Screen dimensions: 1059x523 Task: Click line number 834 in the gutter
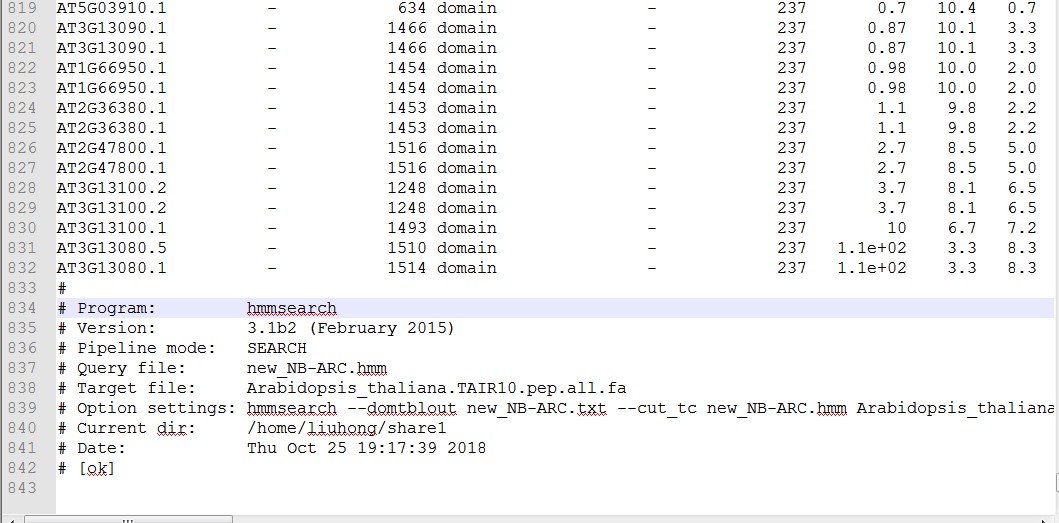[x=21, y=308]
